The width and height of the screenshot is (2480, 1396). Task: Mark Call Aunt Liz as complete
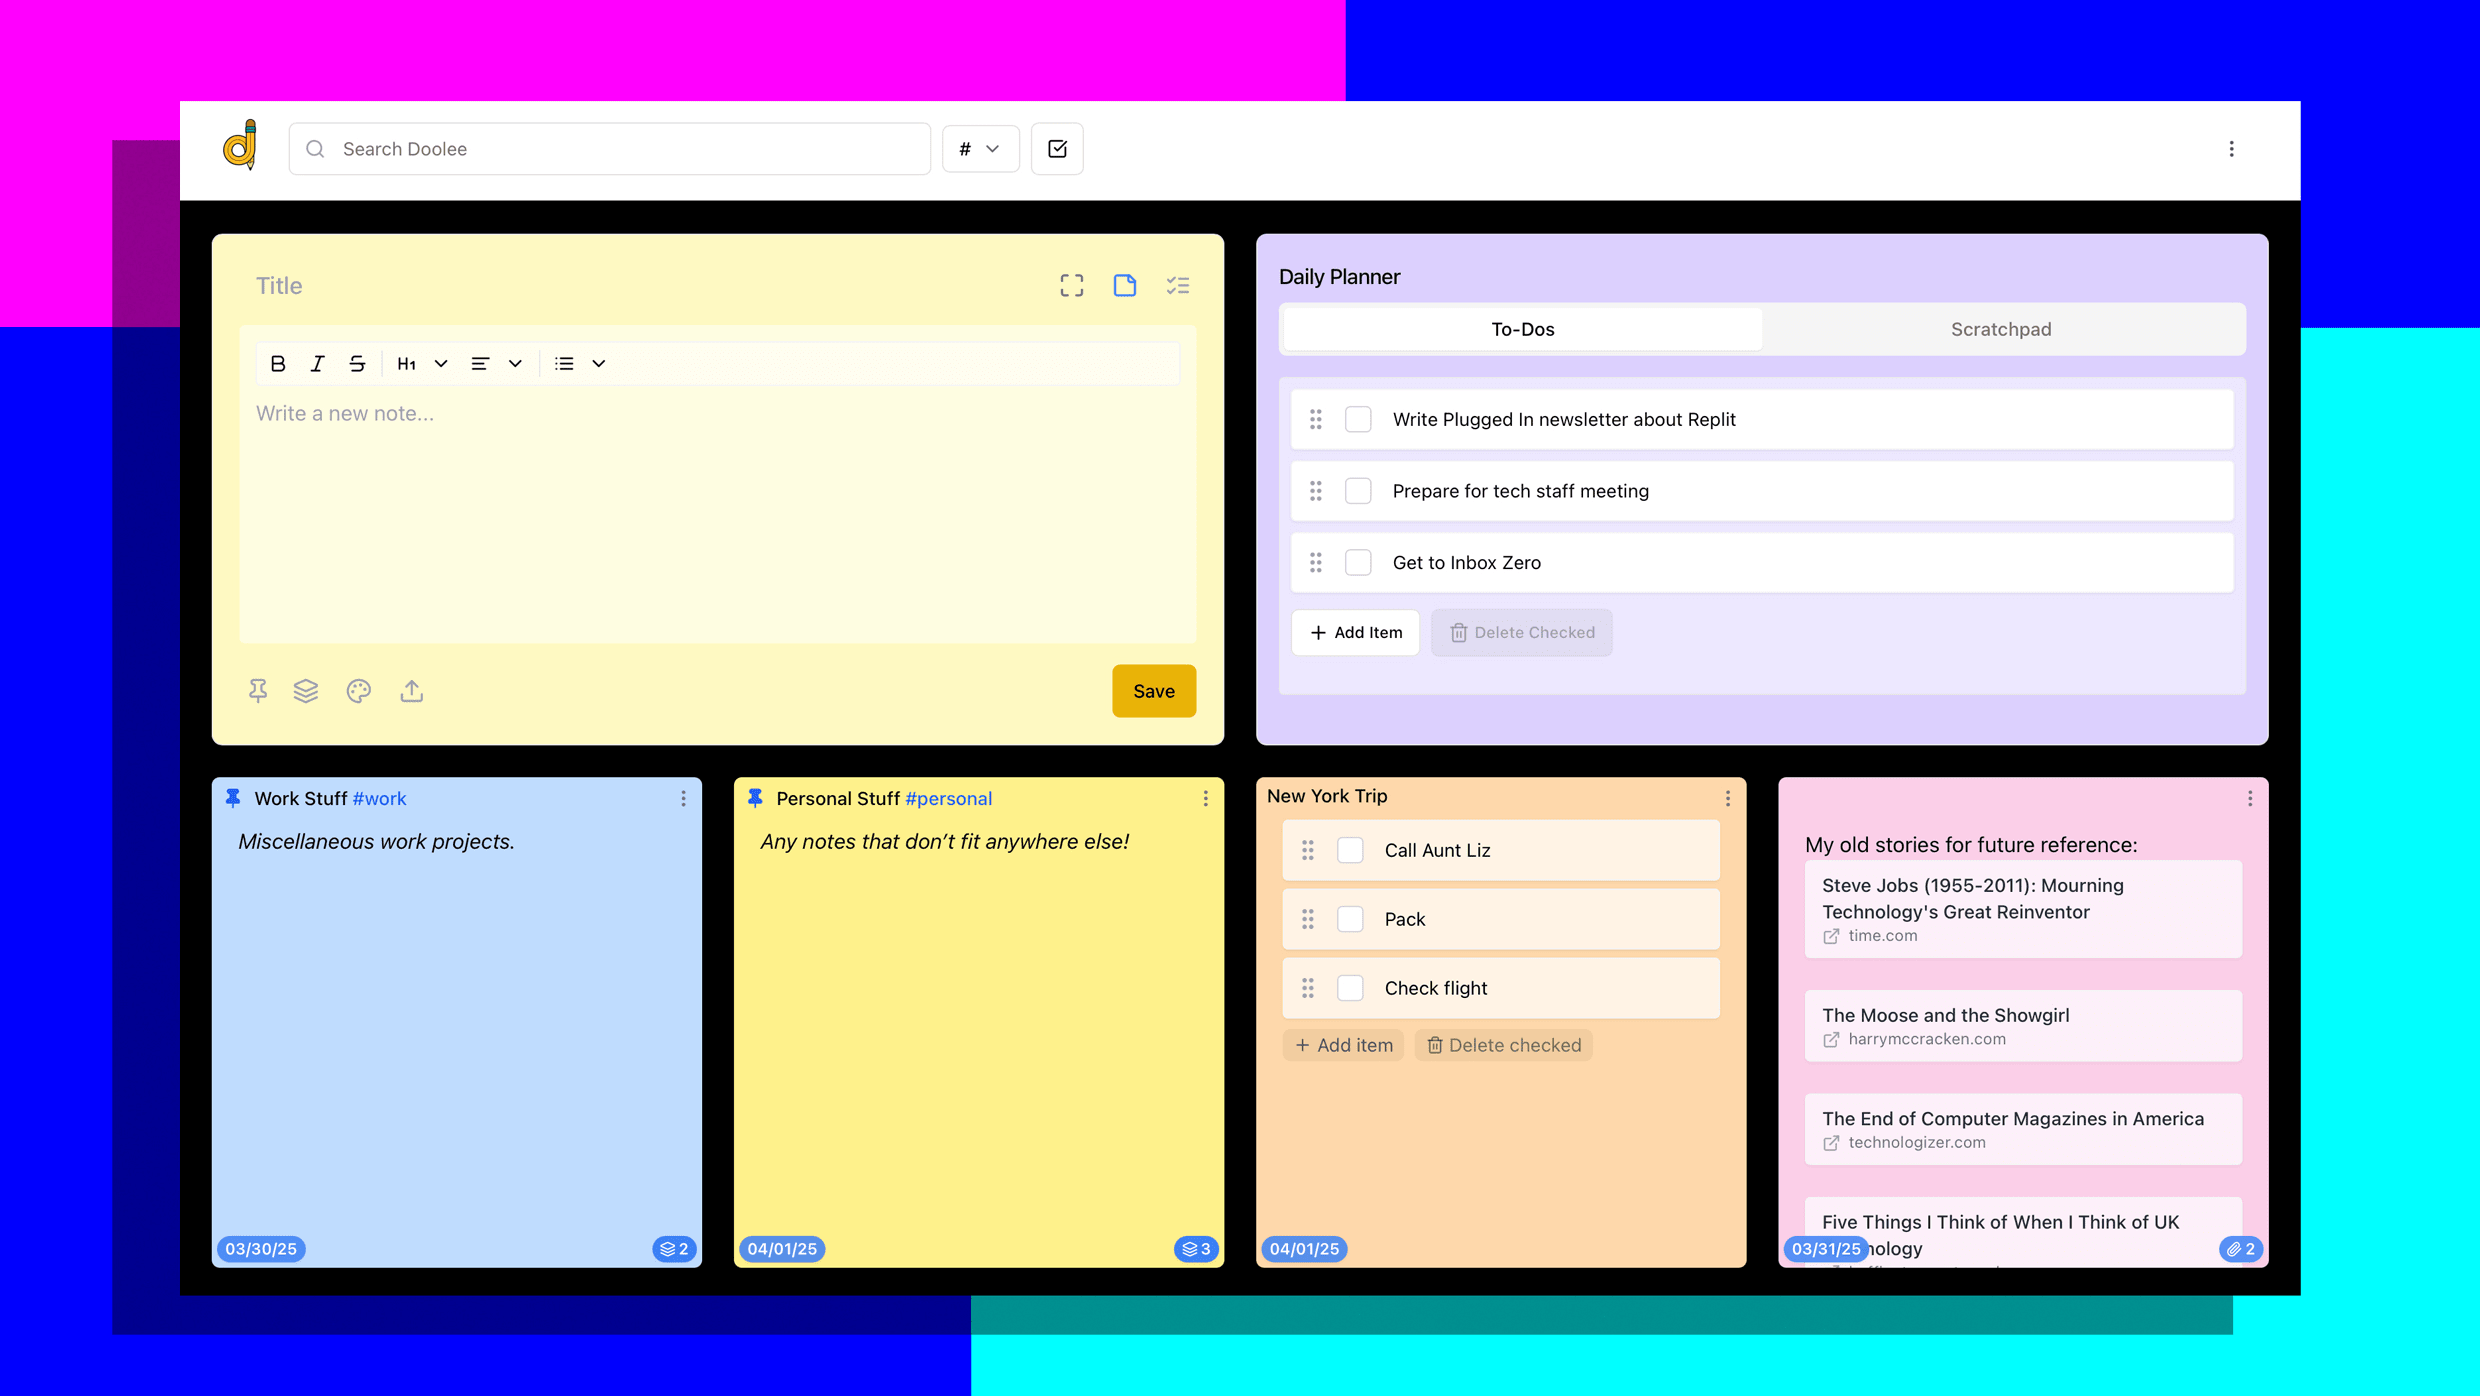coord(1350,849)
